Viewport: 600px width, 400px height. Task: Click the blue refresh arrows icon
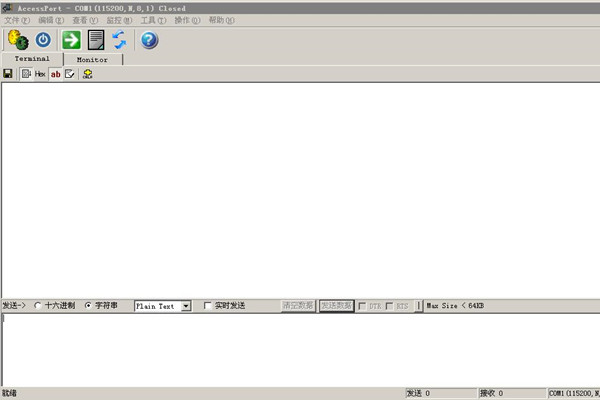(119, 40)
